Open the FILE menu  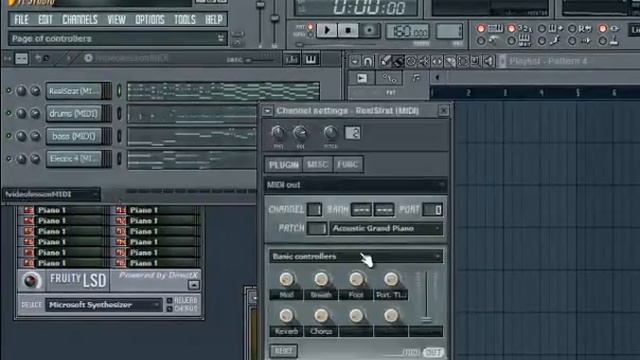point(21,19)
